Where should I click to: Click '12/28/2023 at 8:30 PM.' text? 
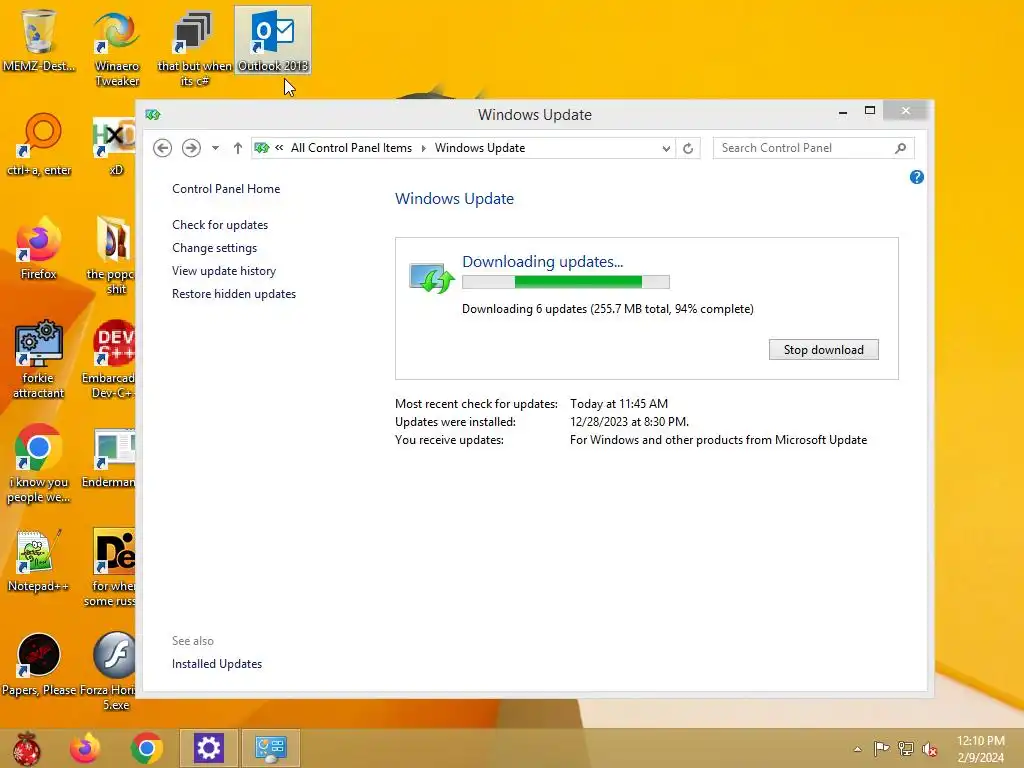[x=629, y=422]
